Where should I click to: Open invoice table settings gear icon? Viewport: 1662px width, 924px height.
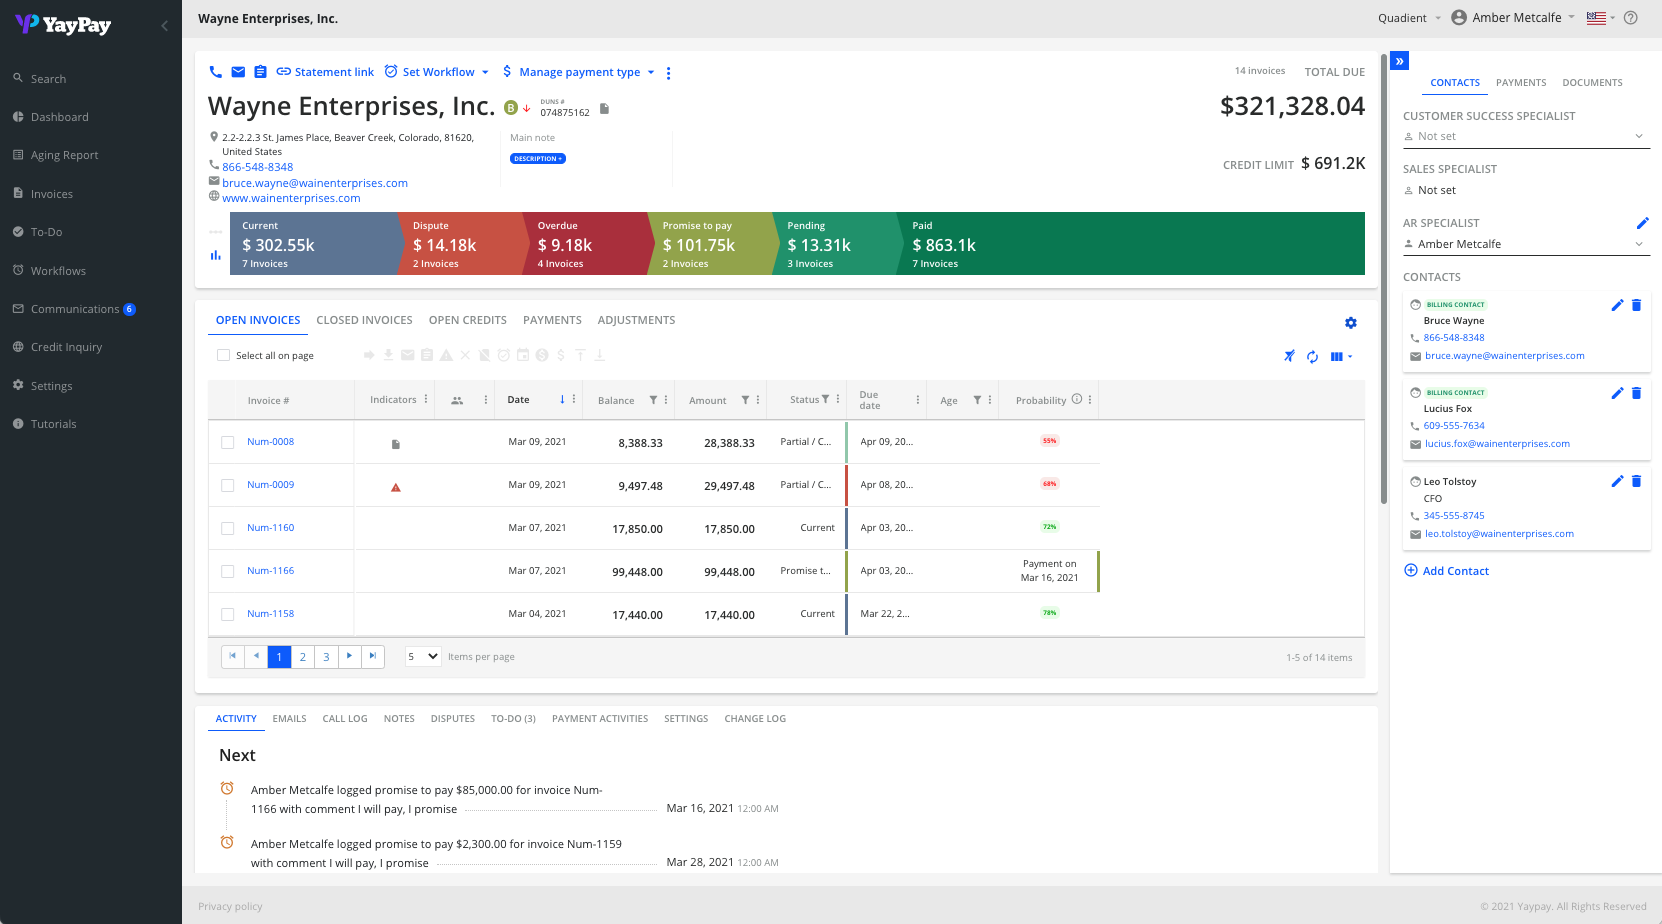(x=1350, y=323)
